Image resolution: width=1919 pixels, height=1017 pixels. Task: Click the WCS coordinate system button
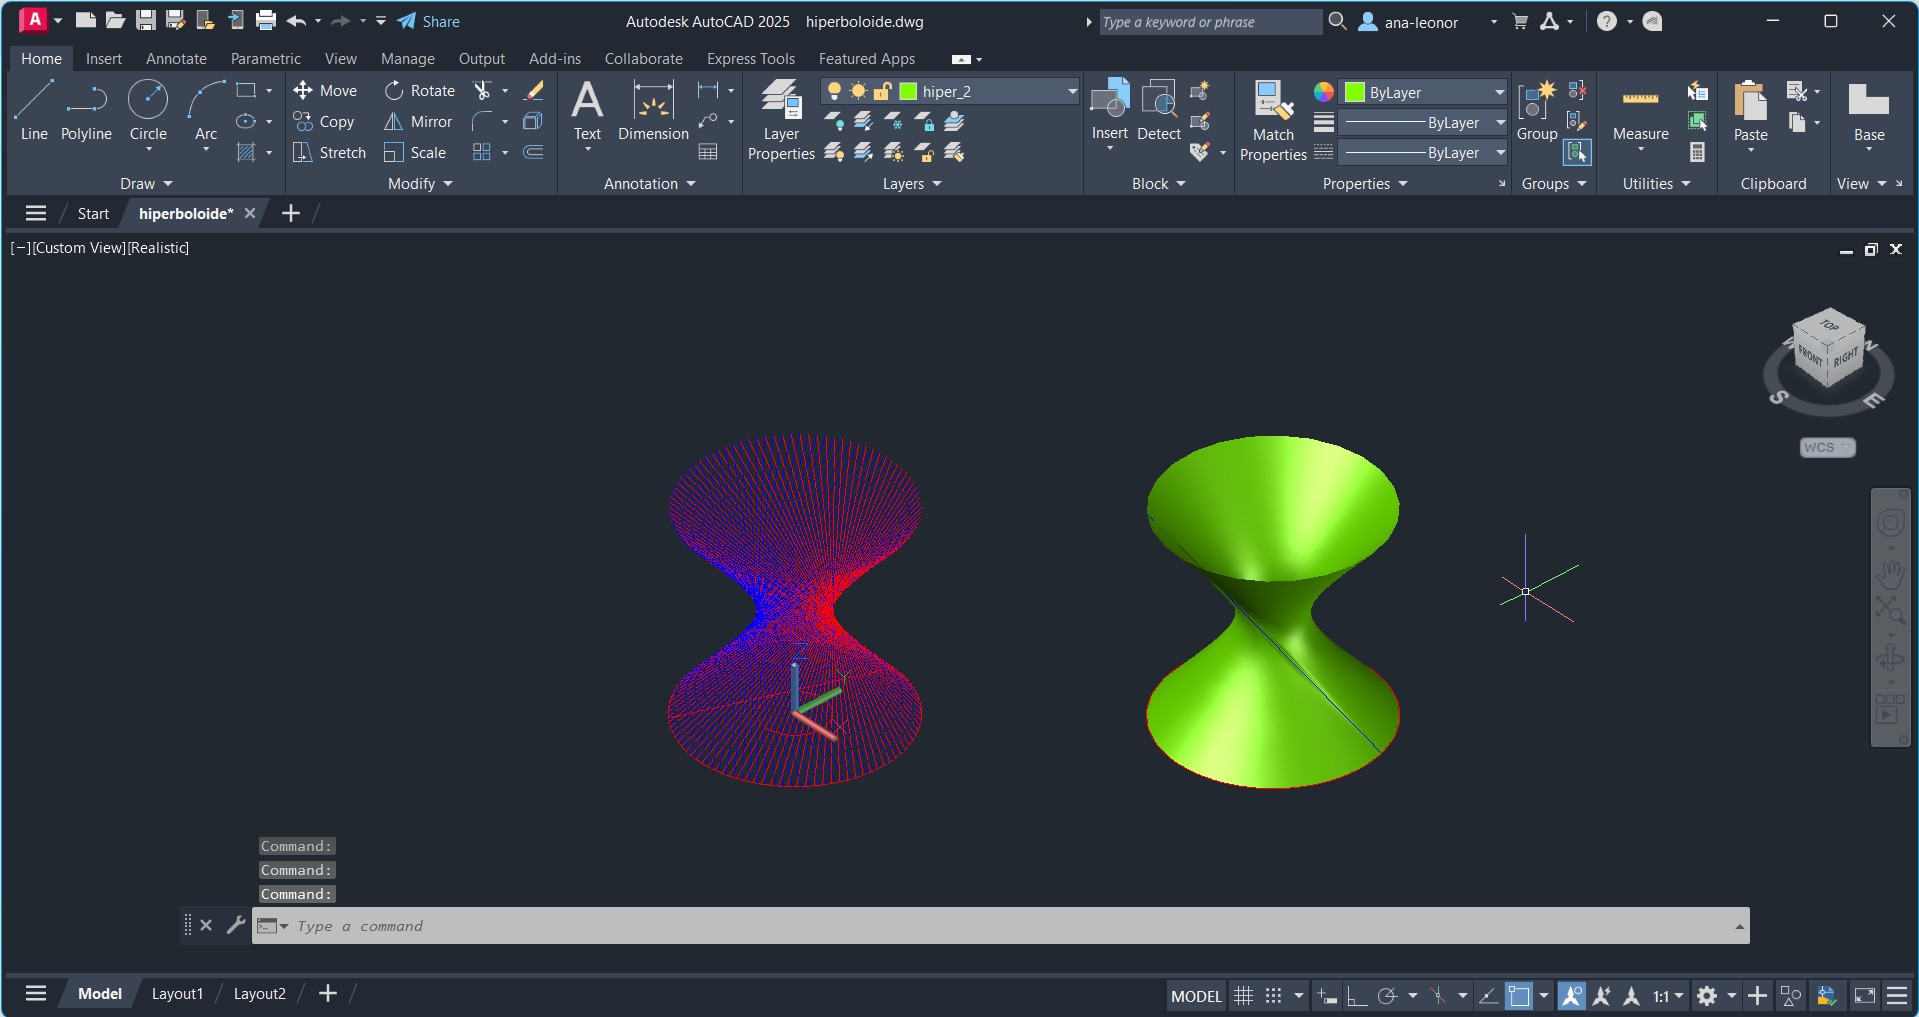(x=1826, y=448)
